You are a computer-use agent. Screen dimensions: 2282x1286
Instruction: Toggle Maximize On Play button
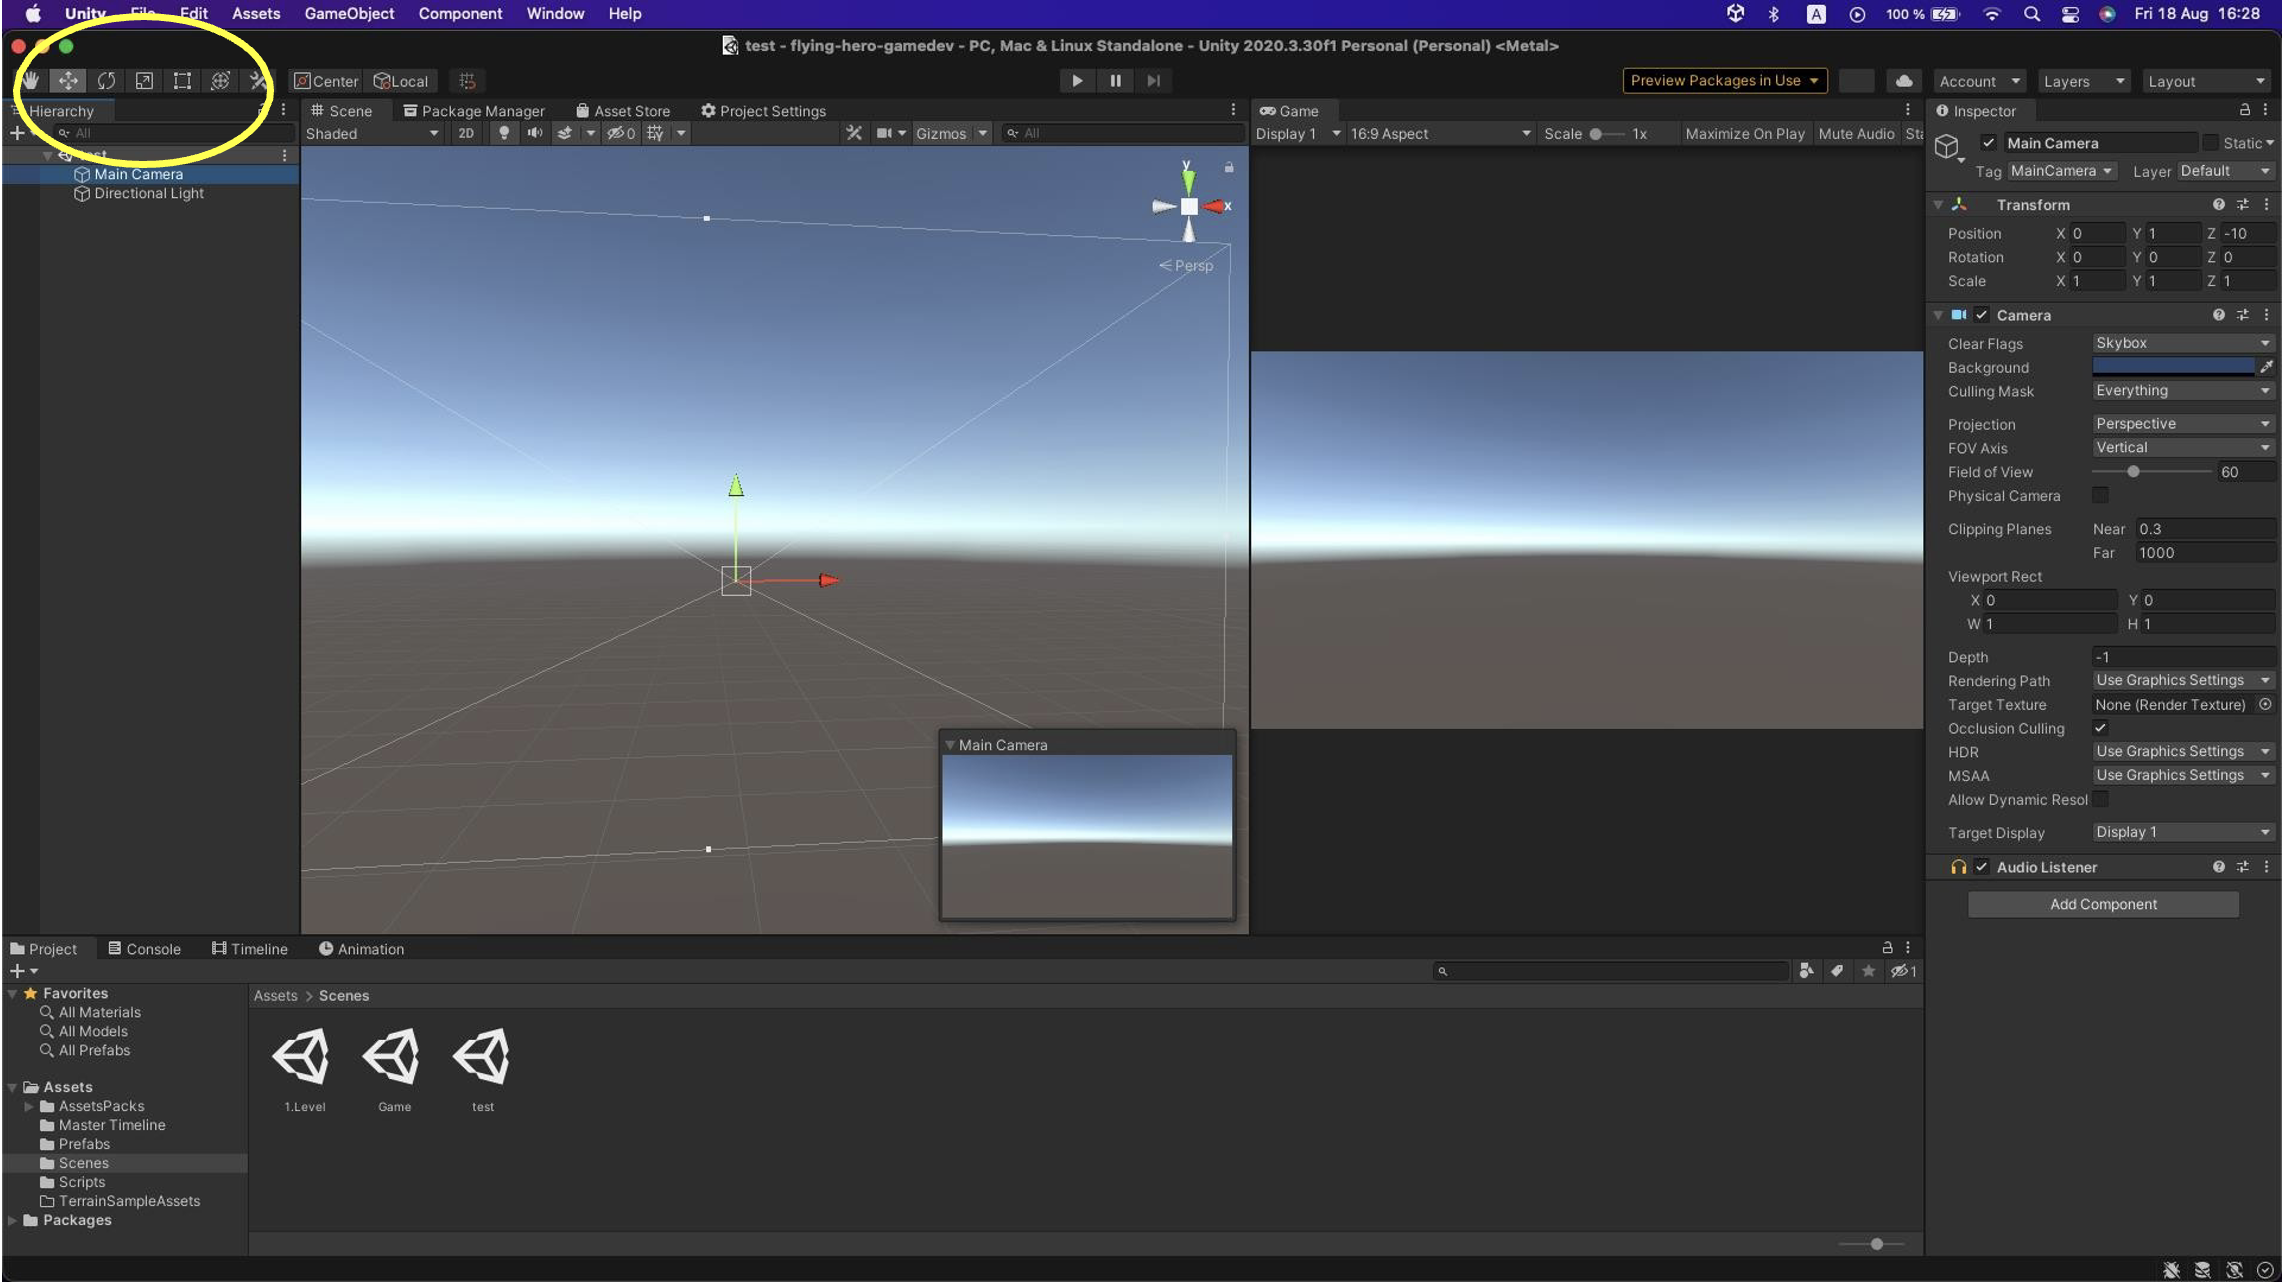point(1744,133)
